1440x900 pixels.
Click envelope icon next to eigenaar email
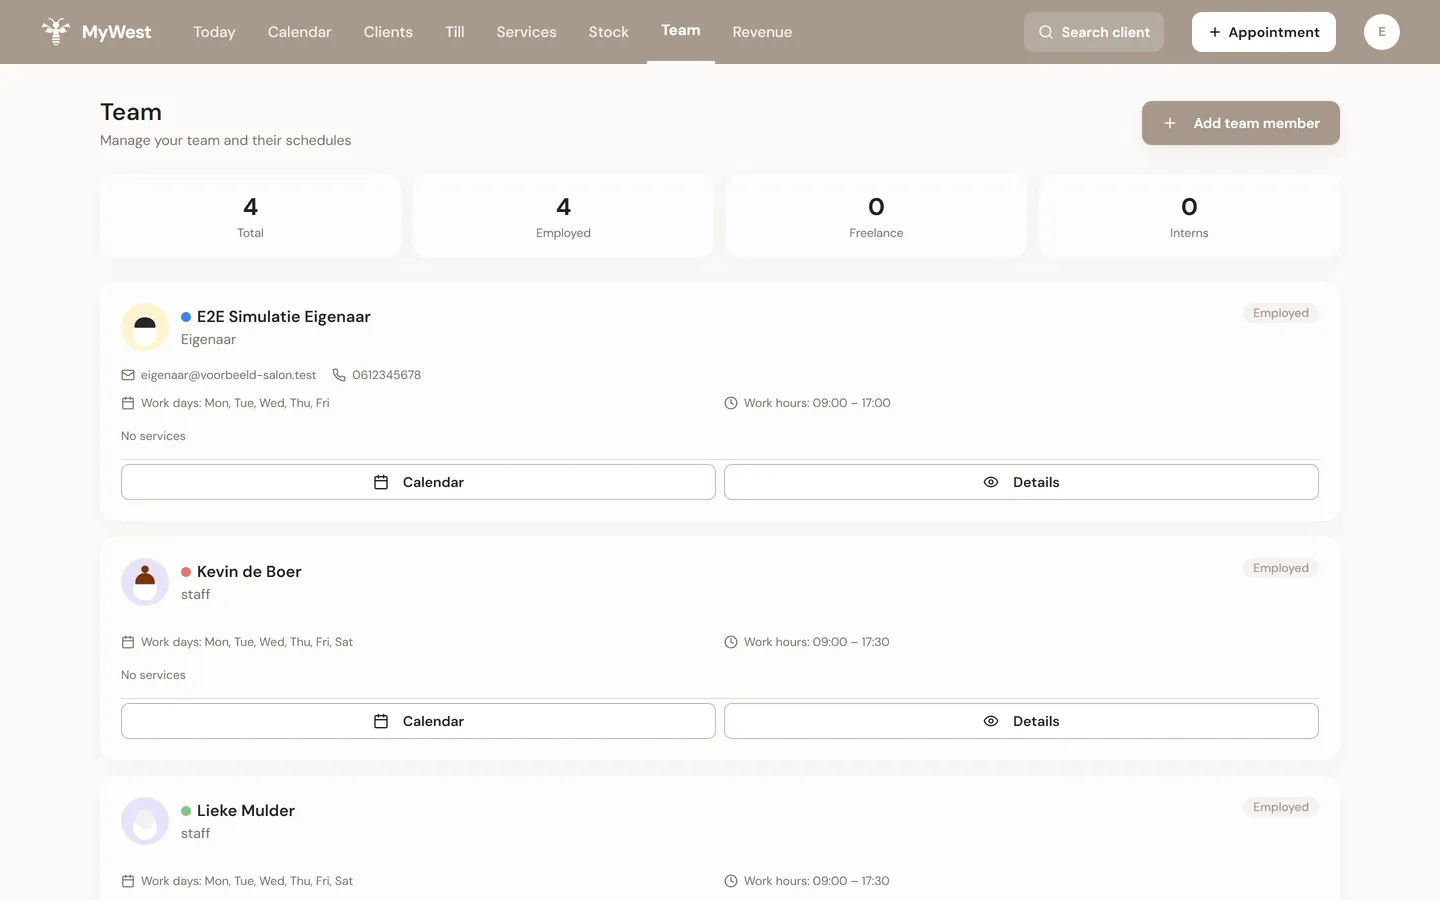tap(128, 375)
